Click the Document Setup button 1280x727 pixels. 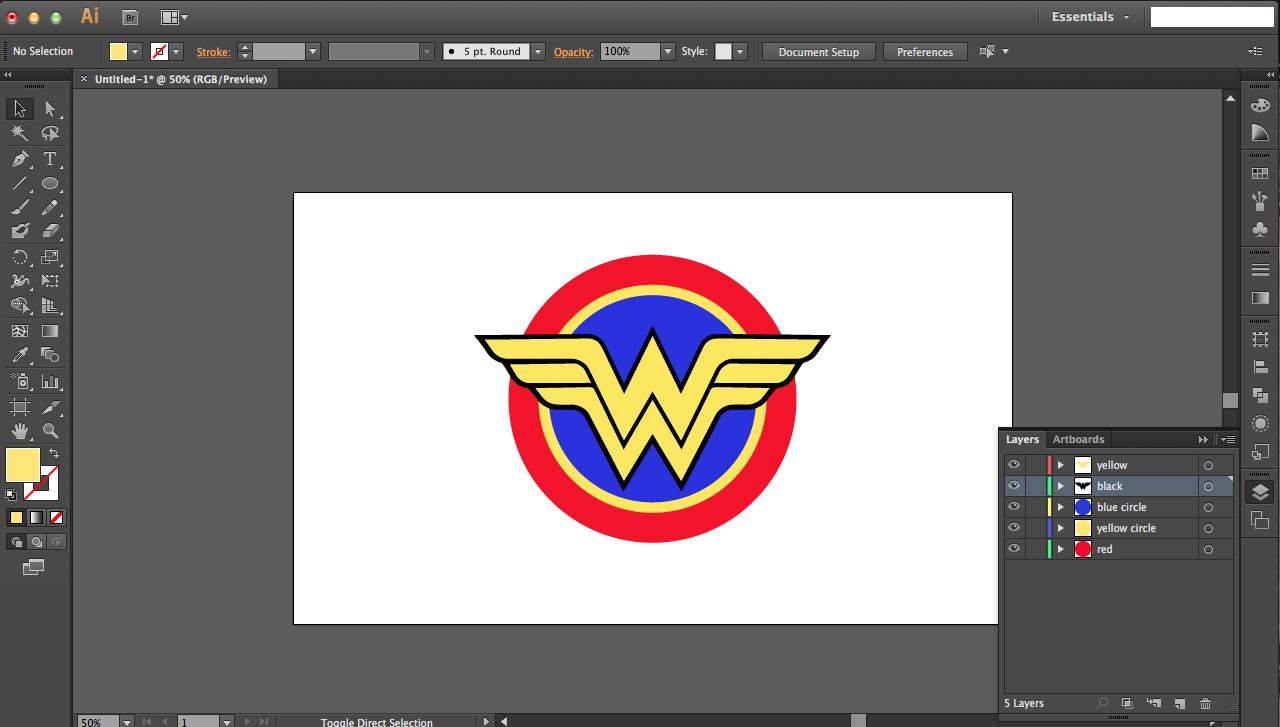point(818,52)
